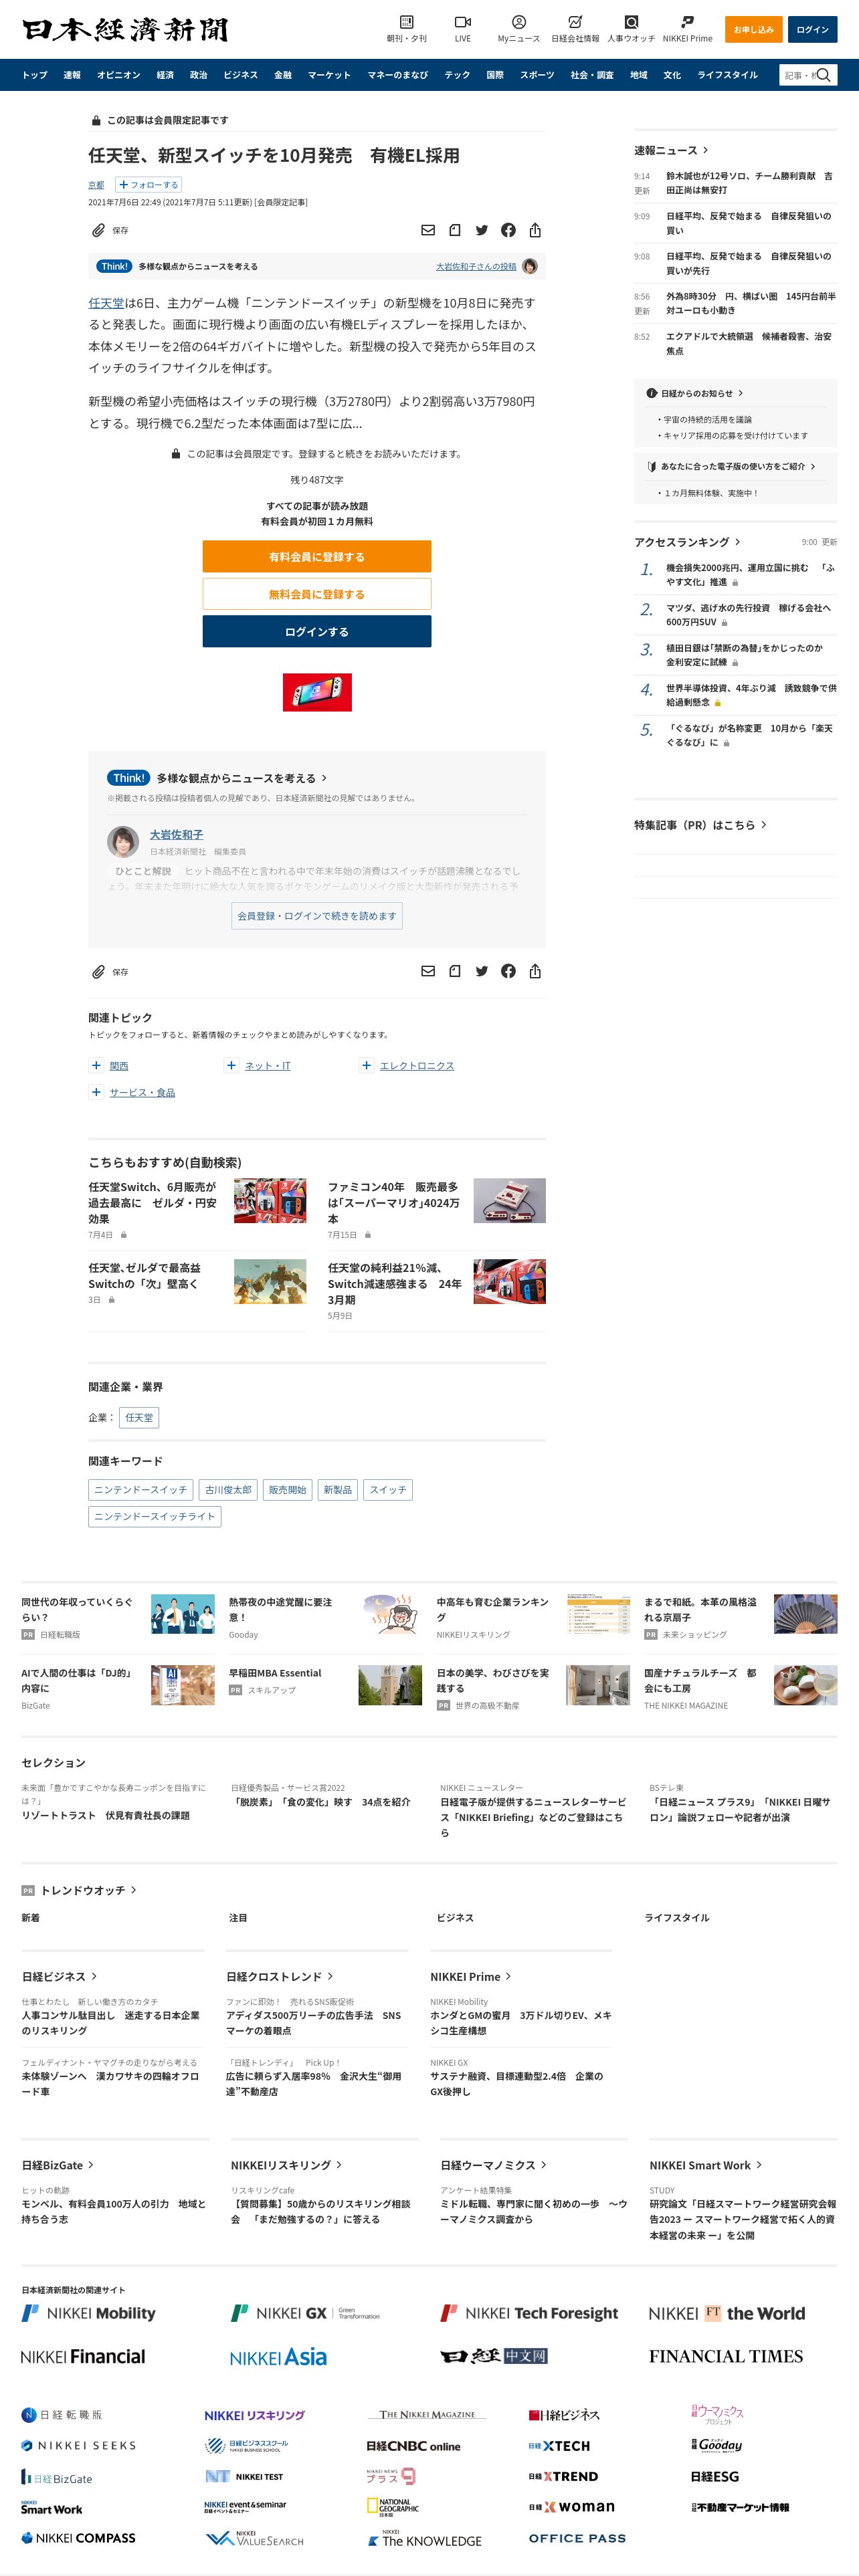Open 日経クロストレンド section chevron

coord(330,1976)
